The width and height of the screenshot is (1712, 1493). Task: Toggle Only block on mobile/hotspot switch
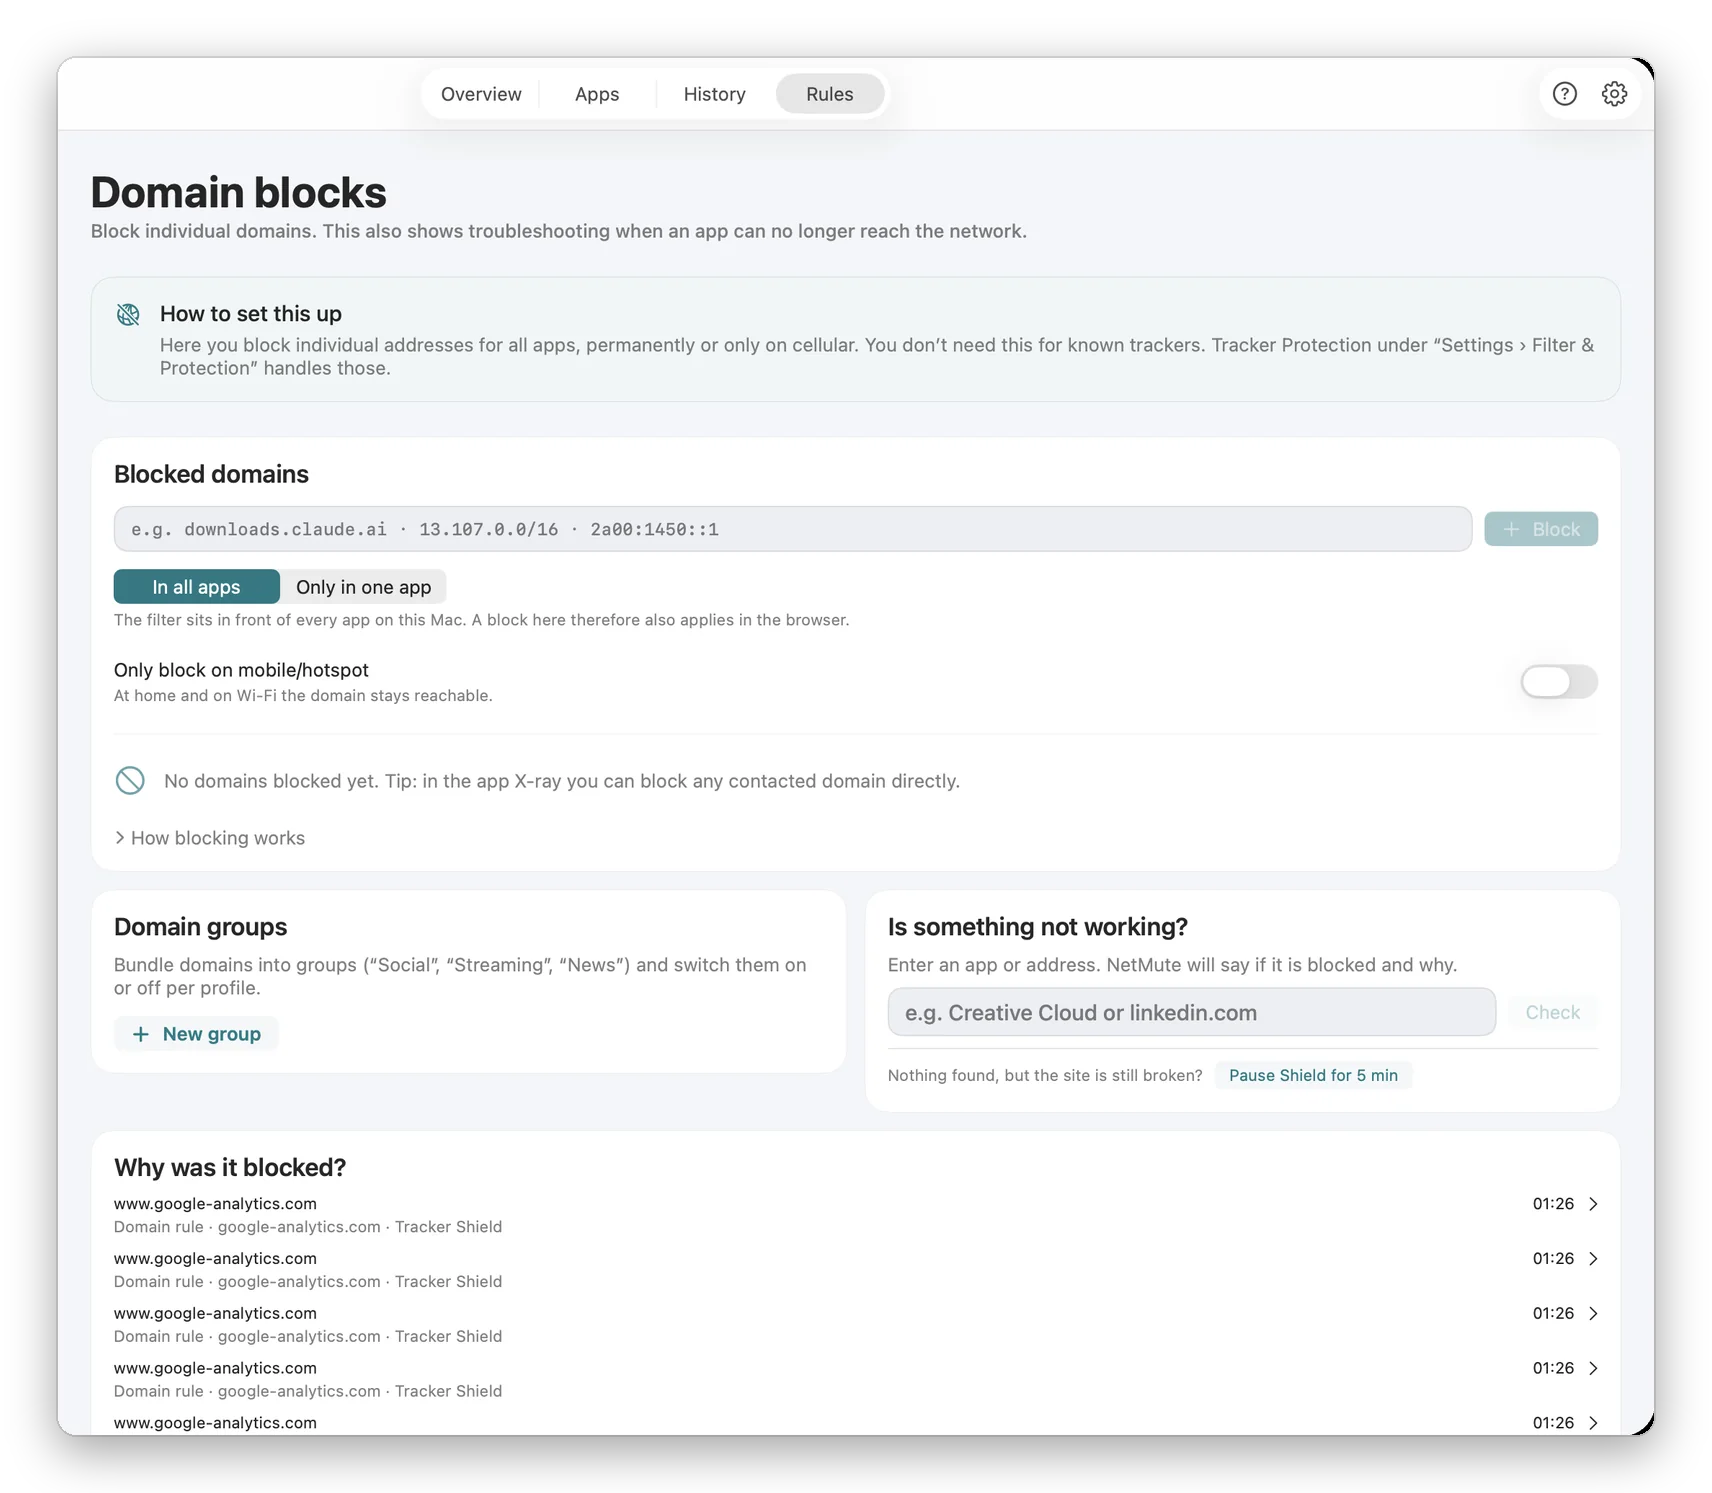(x=1558, y=682)
